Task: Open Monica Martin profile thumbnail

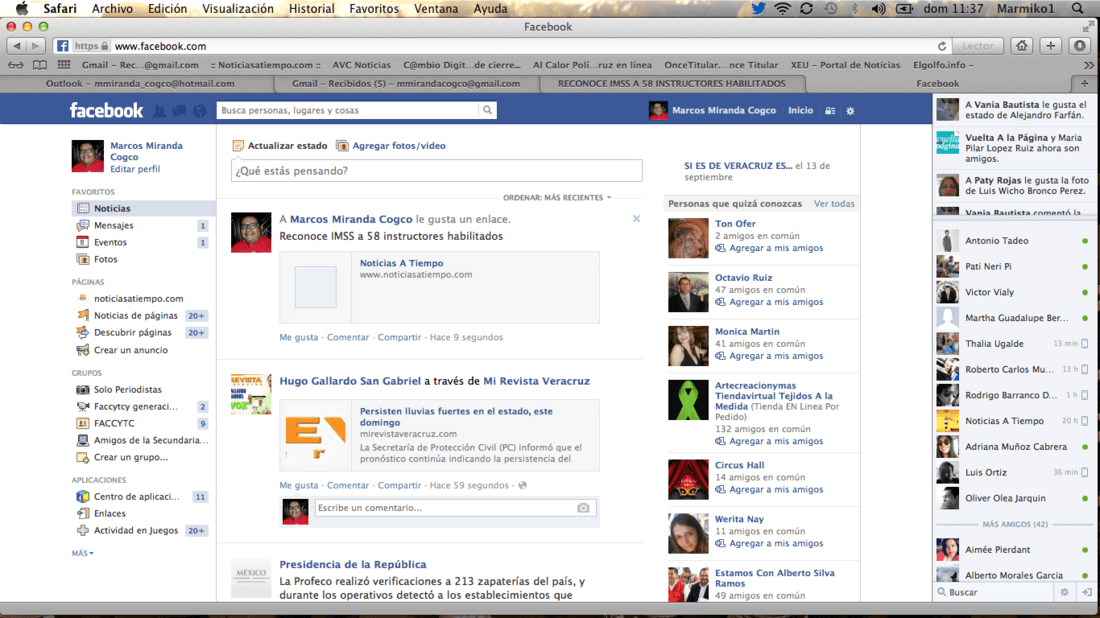Action: (688, 346)
